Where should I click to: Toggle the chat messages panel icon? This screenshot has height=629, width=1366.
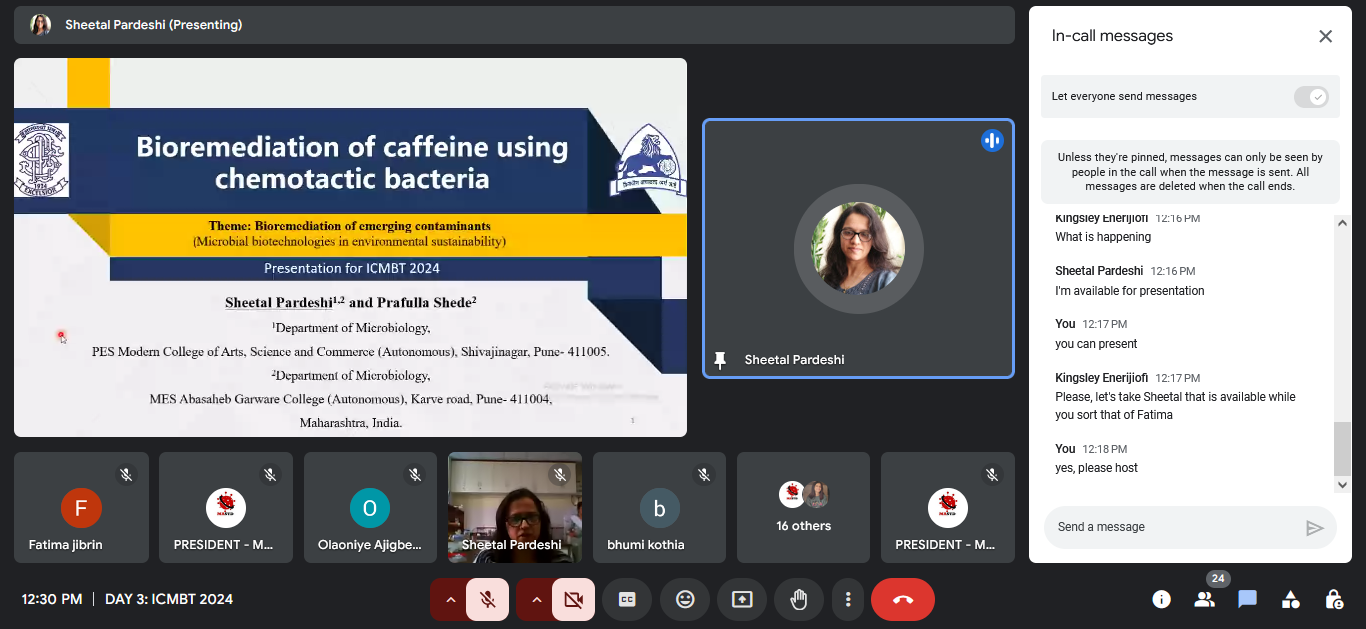(x=1247, y=599)
